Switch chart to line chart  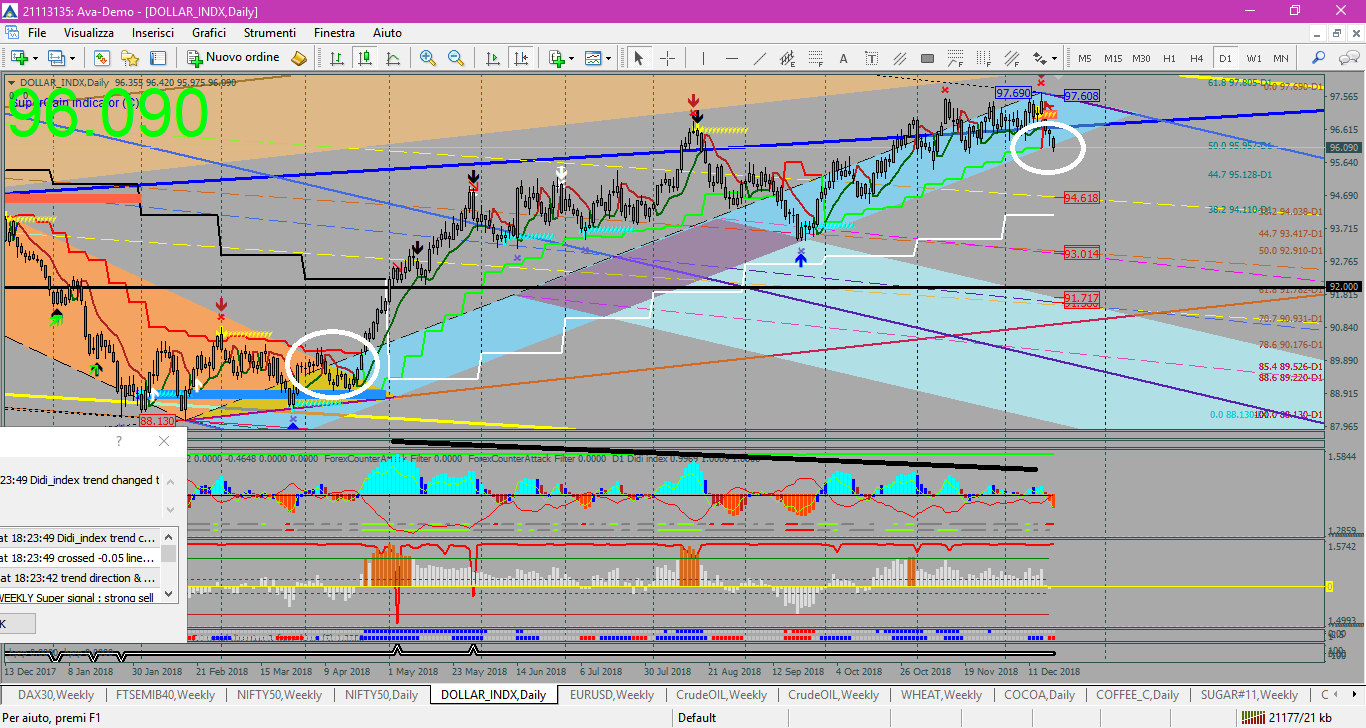pos(394,58)
